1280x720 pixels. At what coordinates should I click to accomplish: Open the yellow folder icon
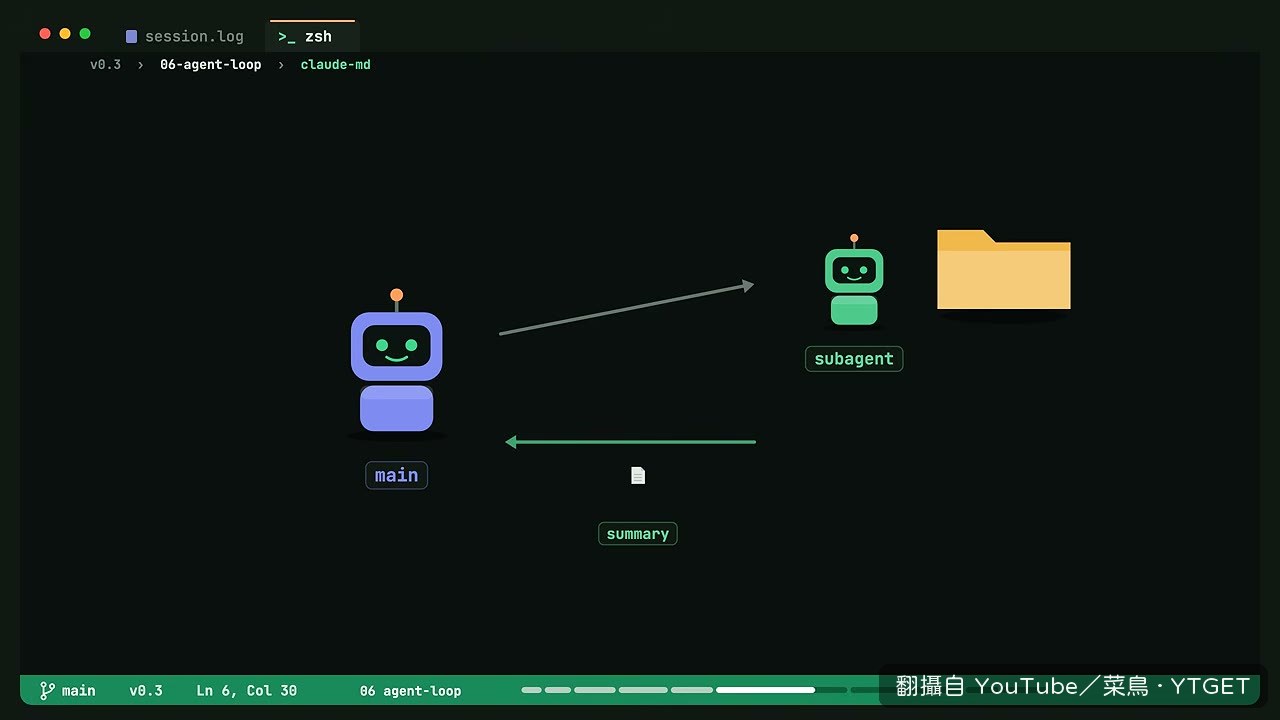(1003, 269)
